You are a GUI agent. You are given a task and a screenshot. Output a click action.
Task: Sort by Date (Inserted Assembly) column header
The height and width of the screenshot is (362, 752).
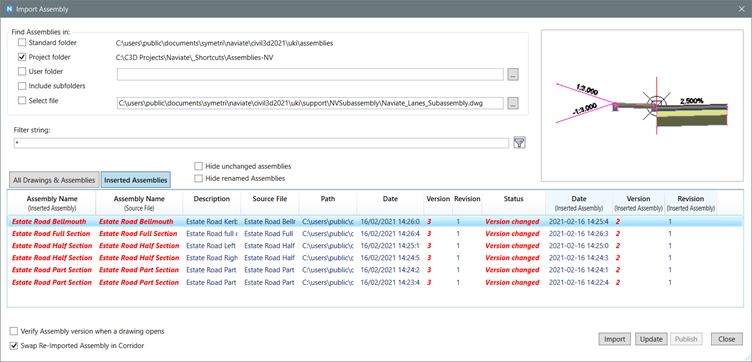pos(578,203)
